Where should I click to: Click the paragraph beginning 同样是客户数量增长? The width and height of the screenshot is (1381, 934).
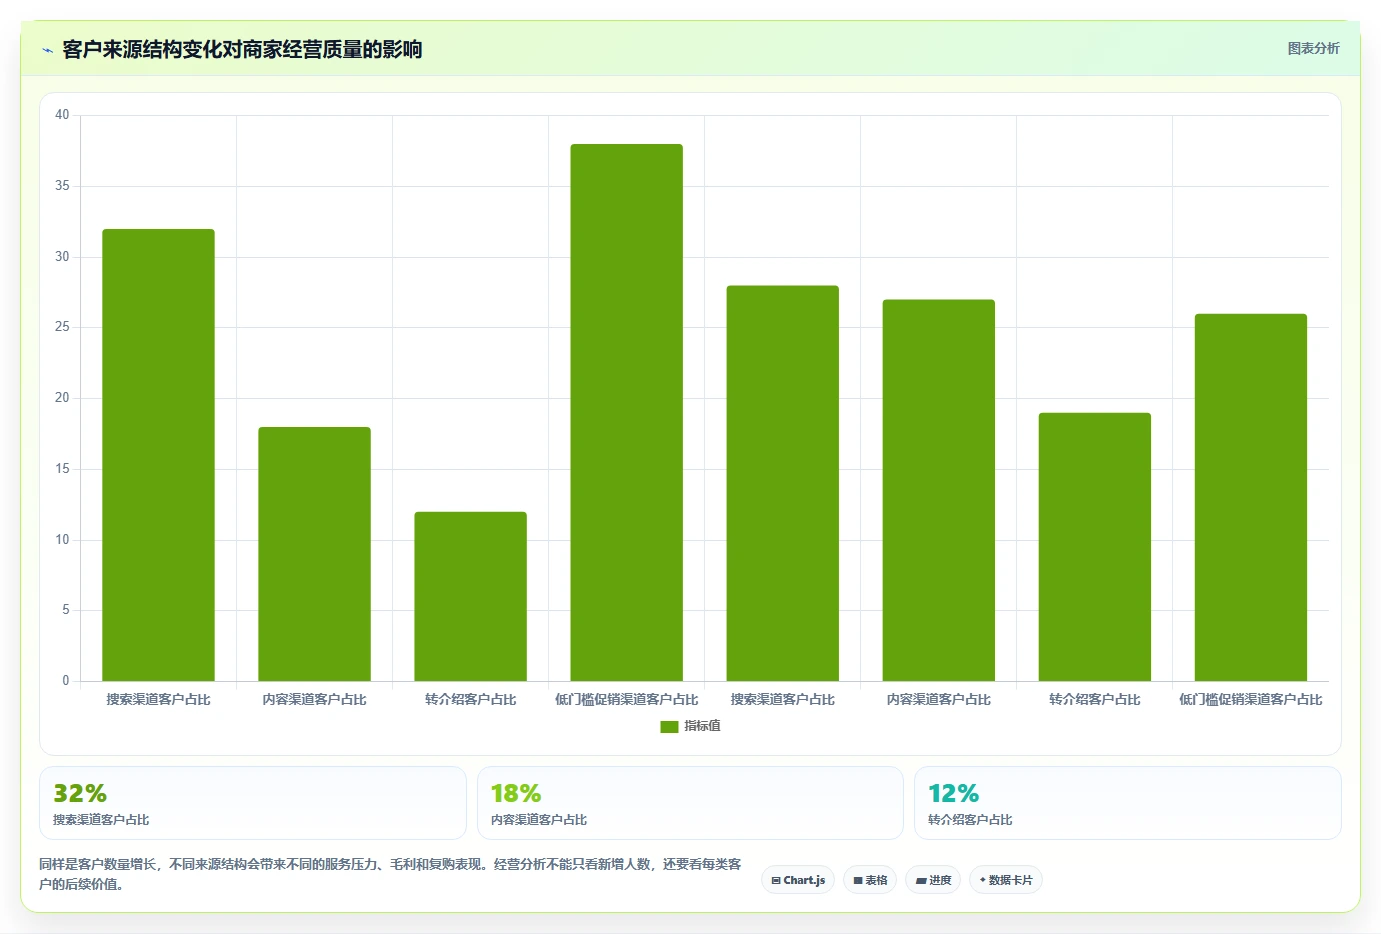[x=390, y=874]
